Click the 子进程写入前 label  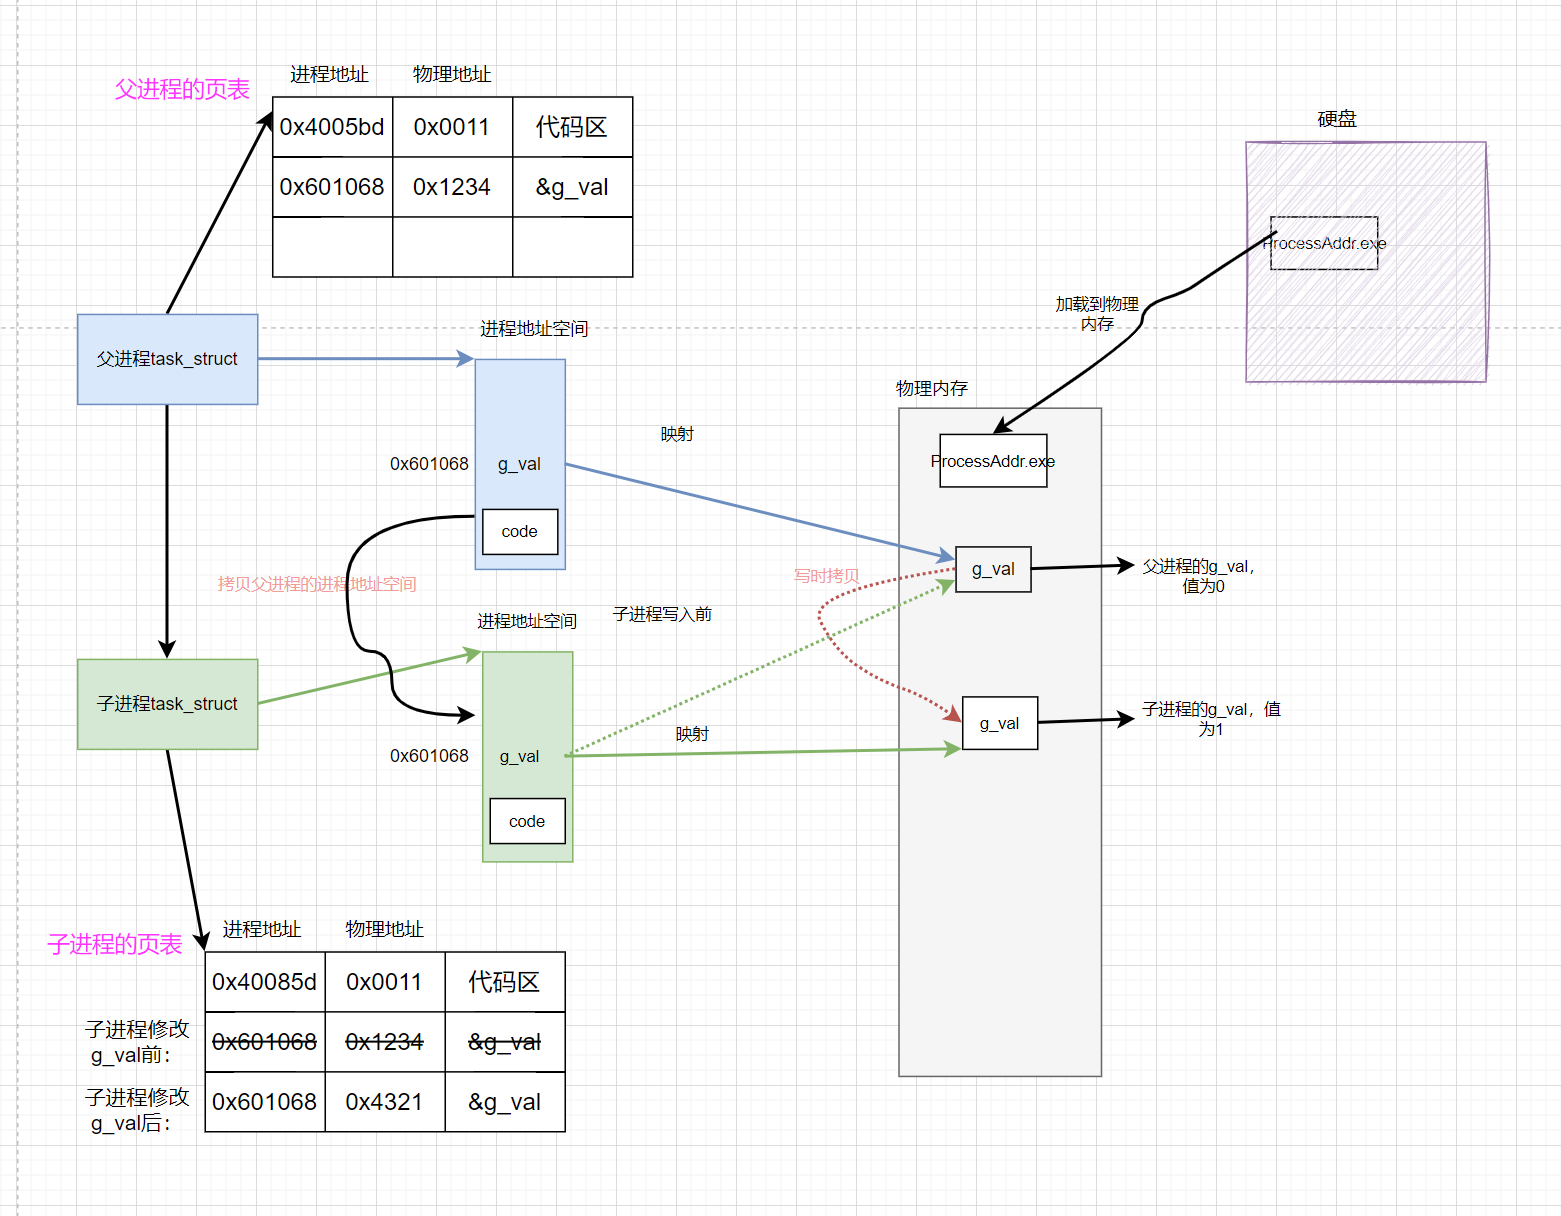(662, 614)
